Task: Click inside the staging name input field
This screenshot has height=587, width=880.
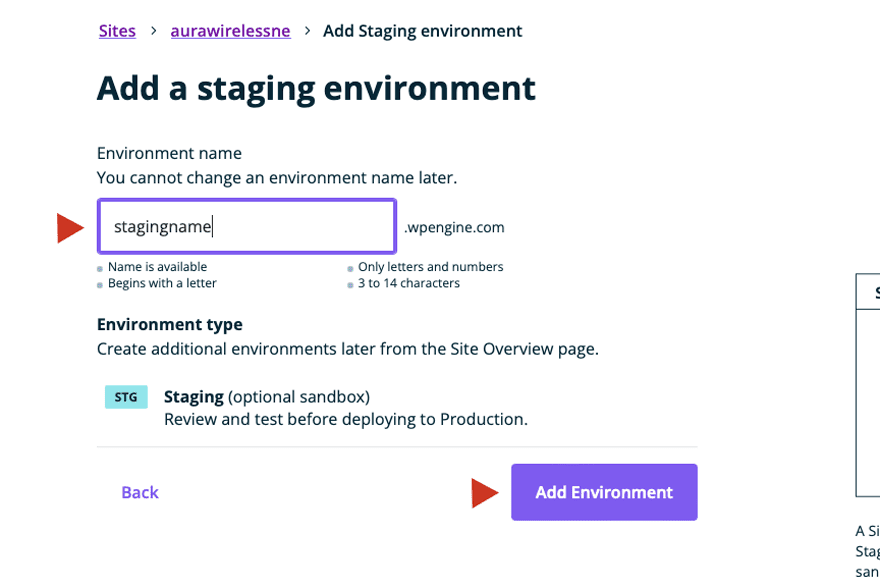Action: tap(245, 226)
